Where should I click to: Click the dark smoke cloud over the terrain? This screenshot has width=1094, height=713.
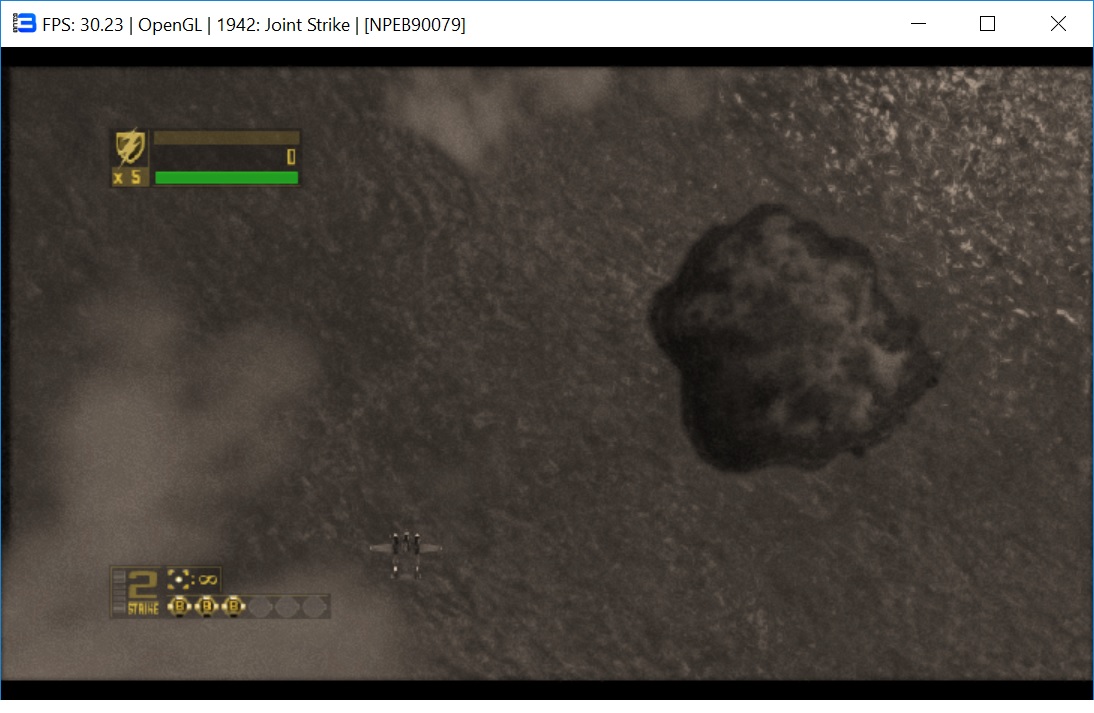pos(793,338)
